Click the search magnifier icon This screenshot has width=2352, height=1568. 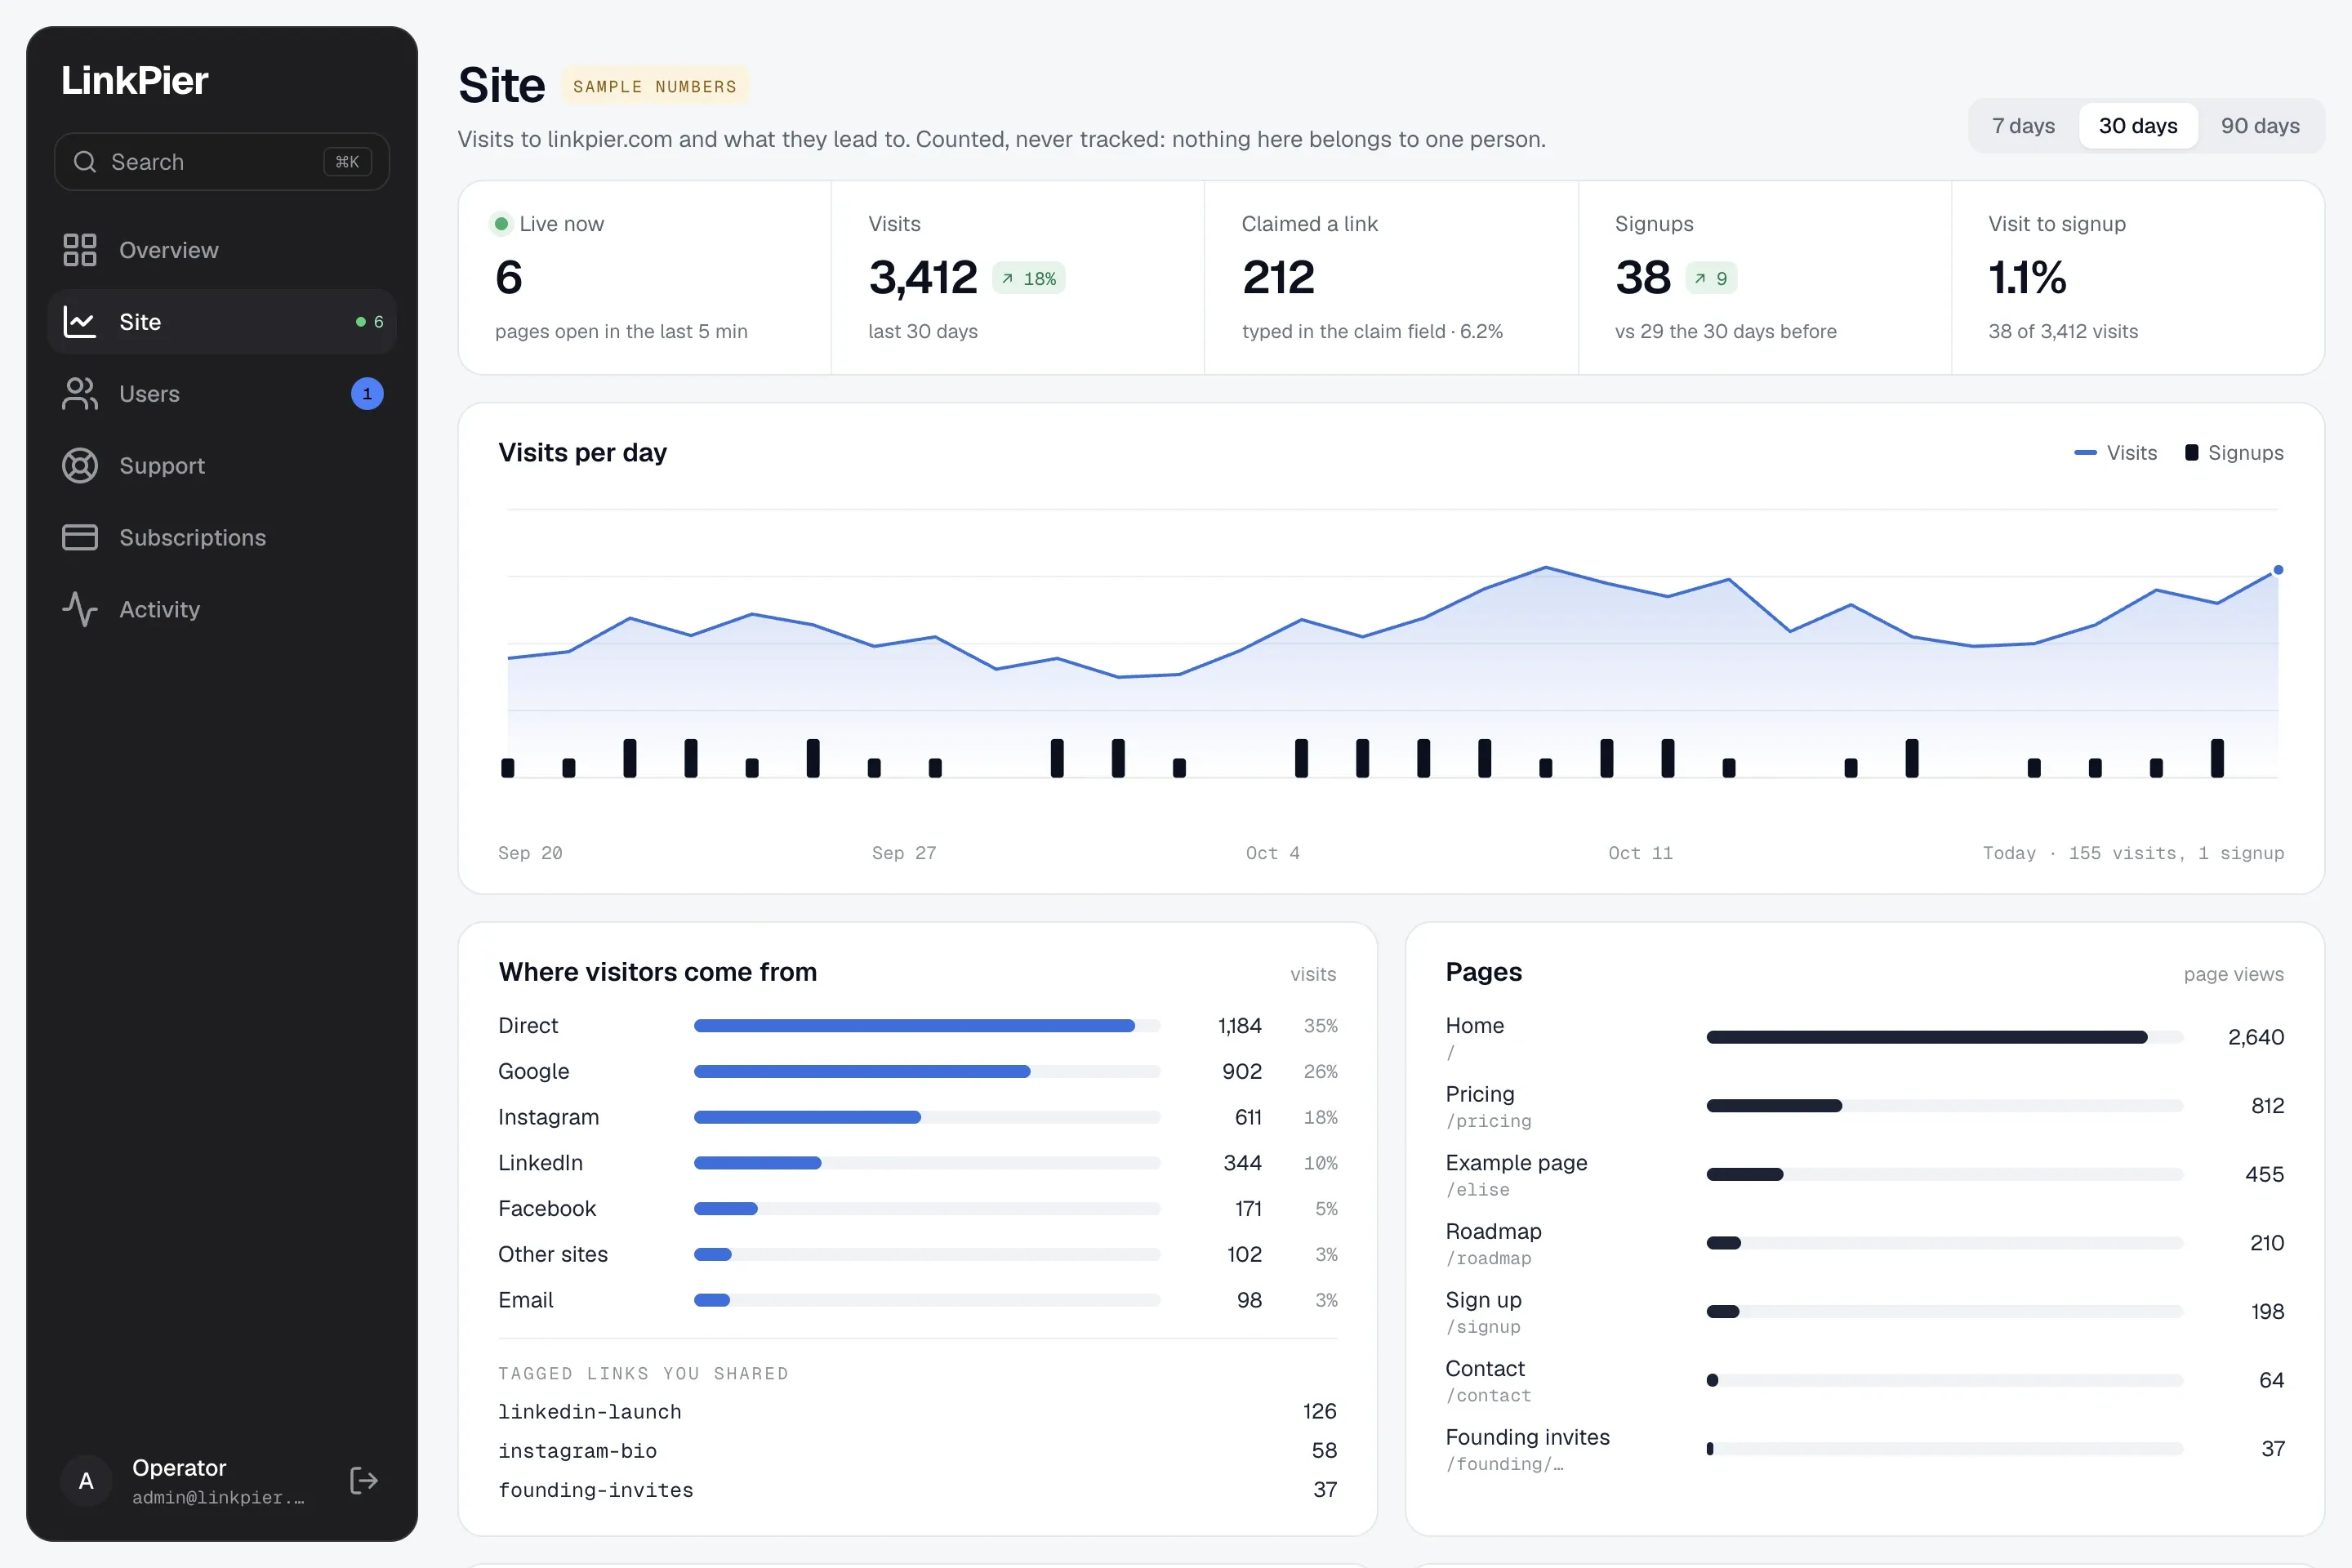tap(85, 162)
